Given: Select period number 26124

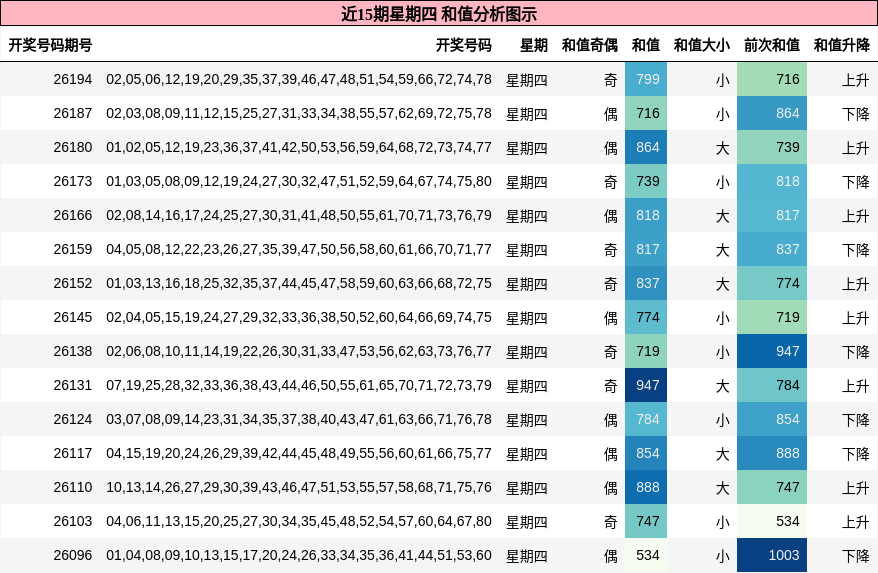Looking at the screenshot, I should (x=73, y=419).
